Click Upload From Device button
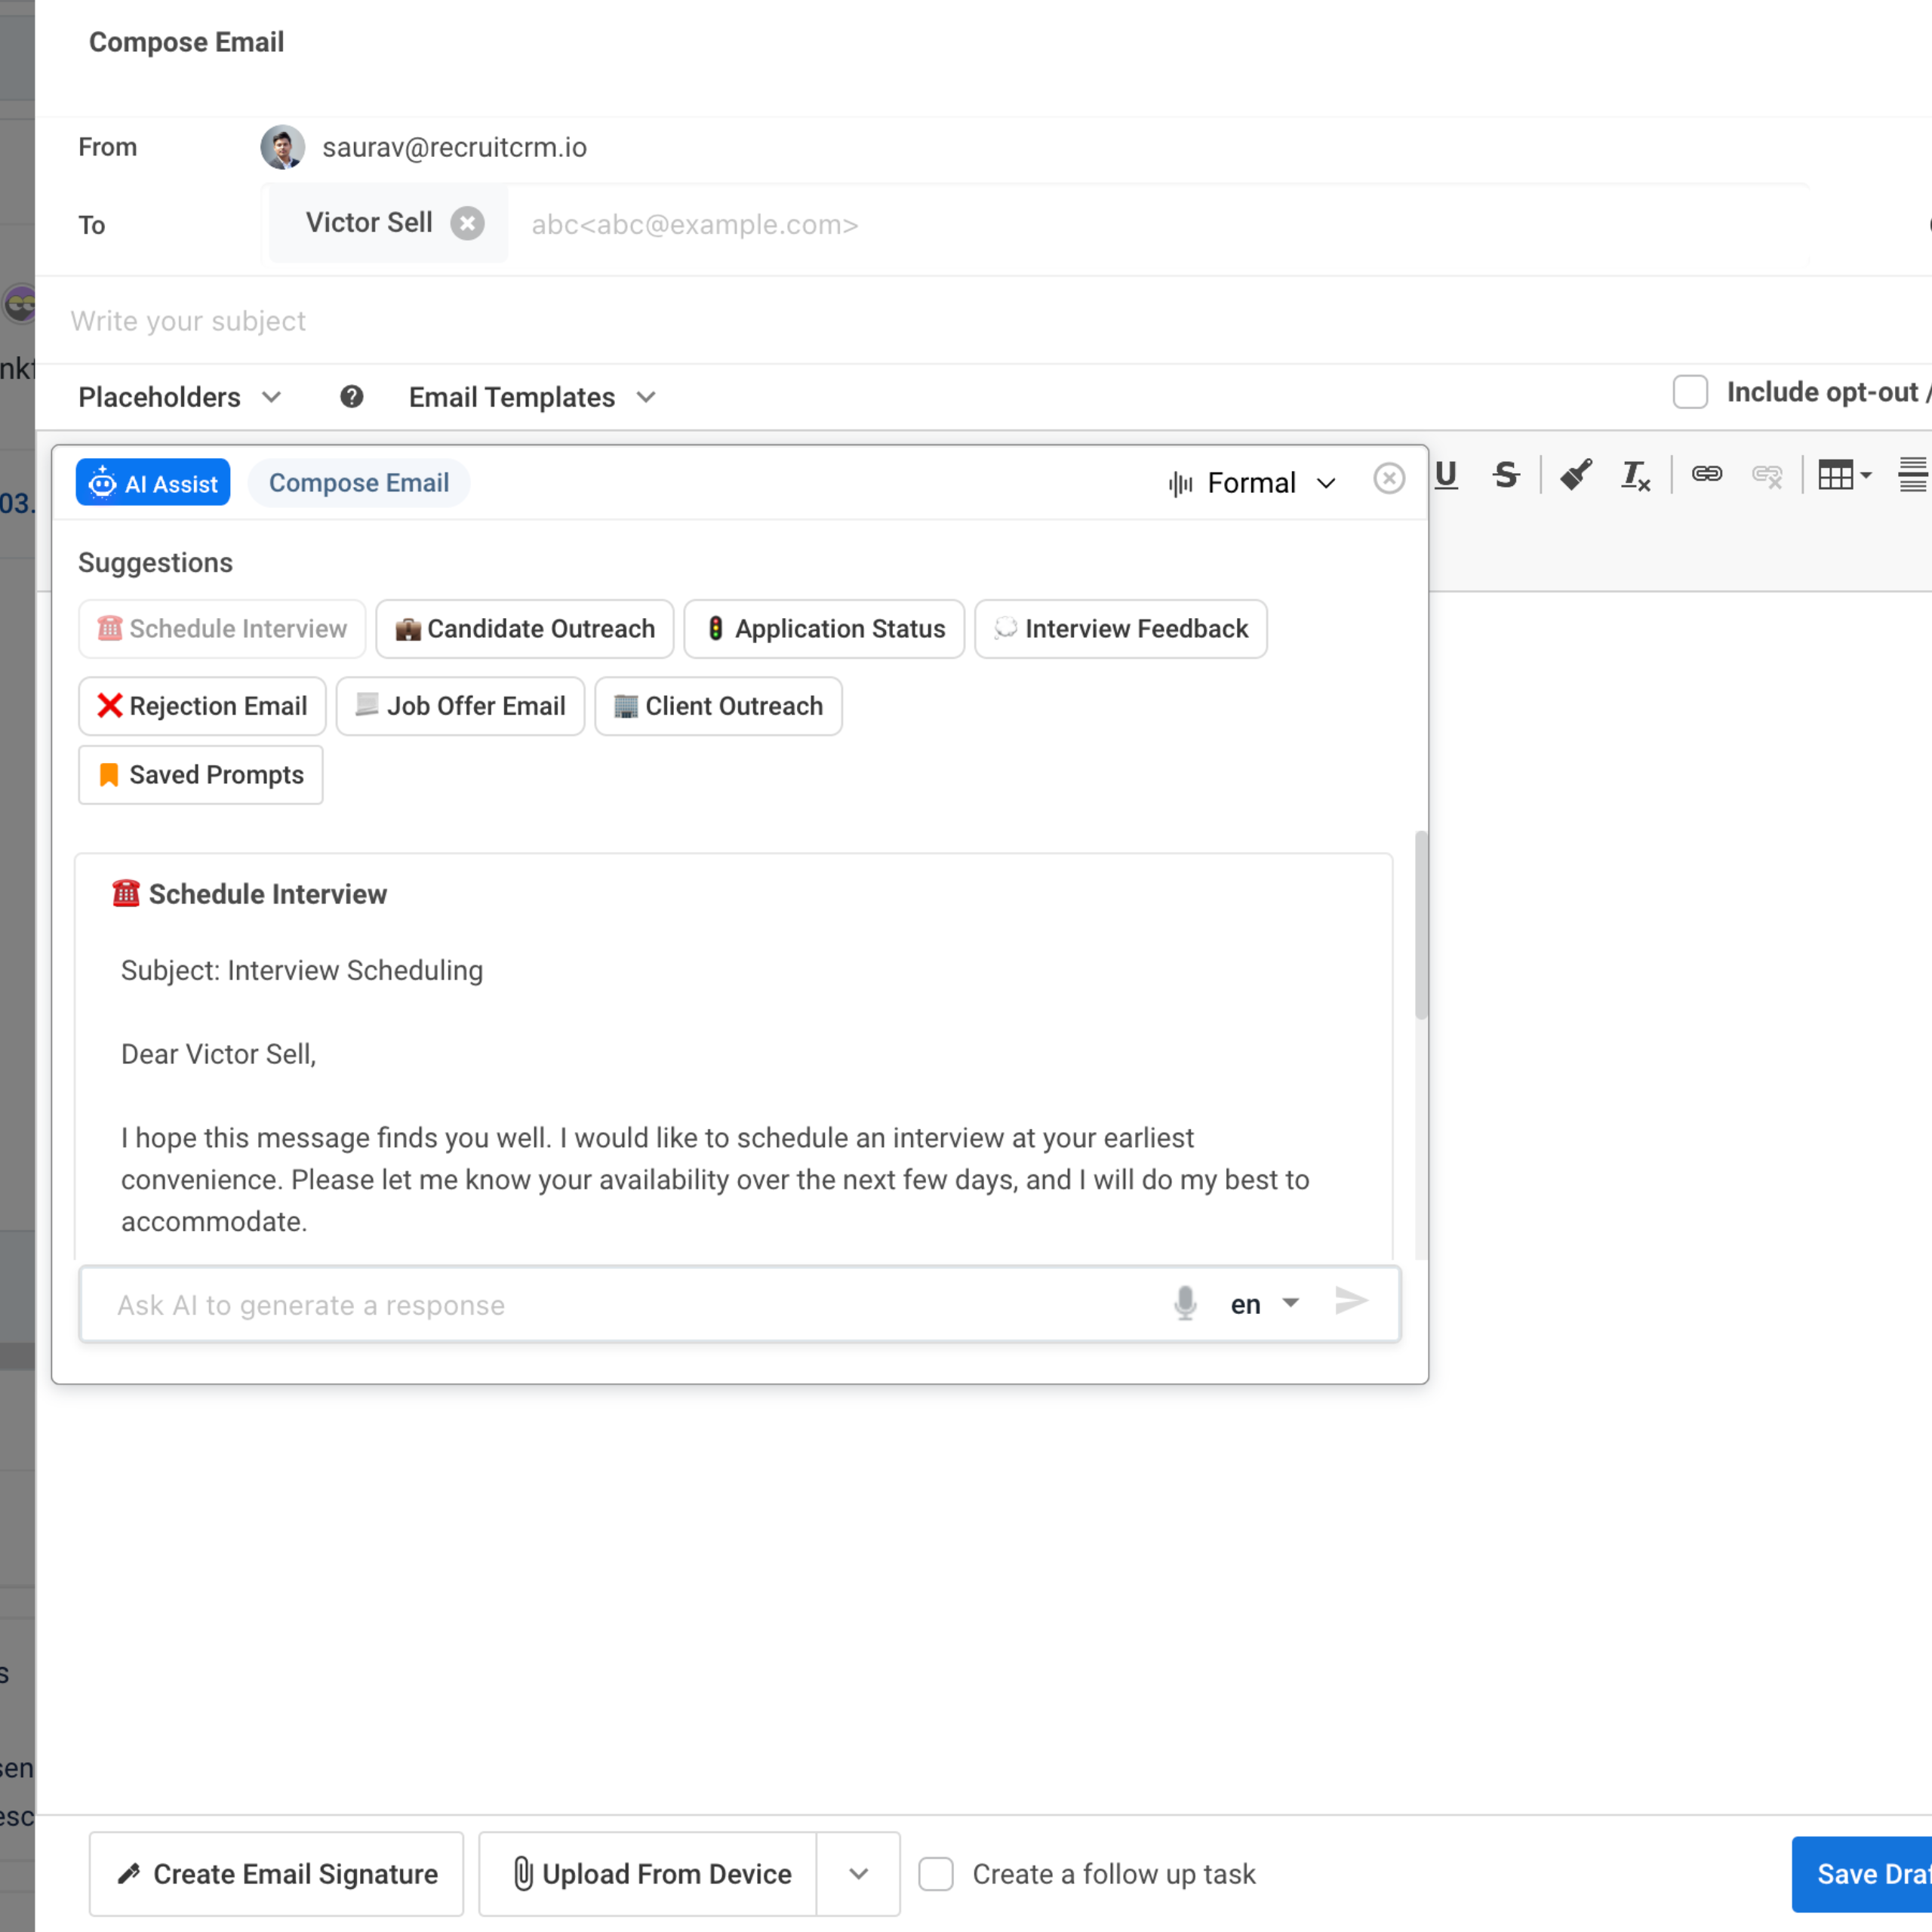Viewport: 1932px width, 1932px height. 648,1874
